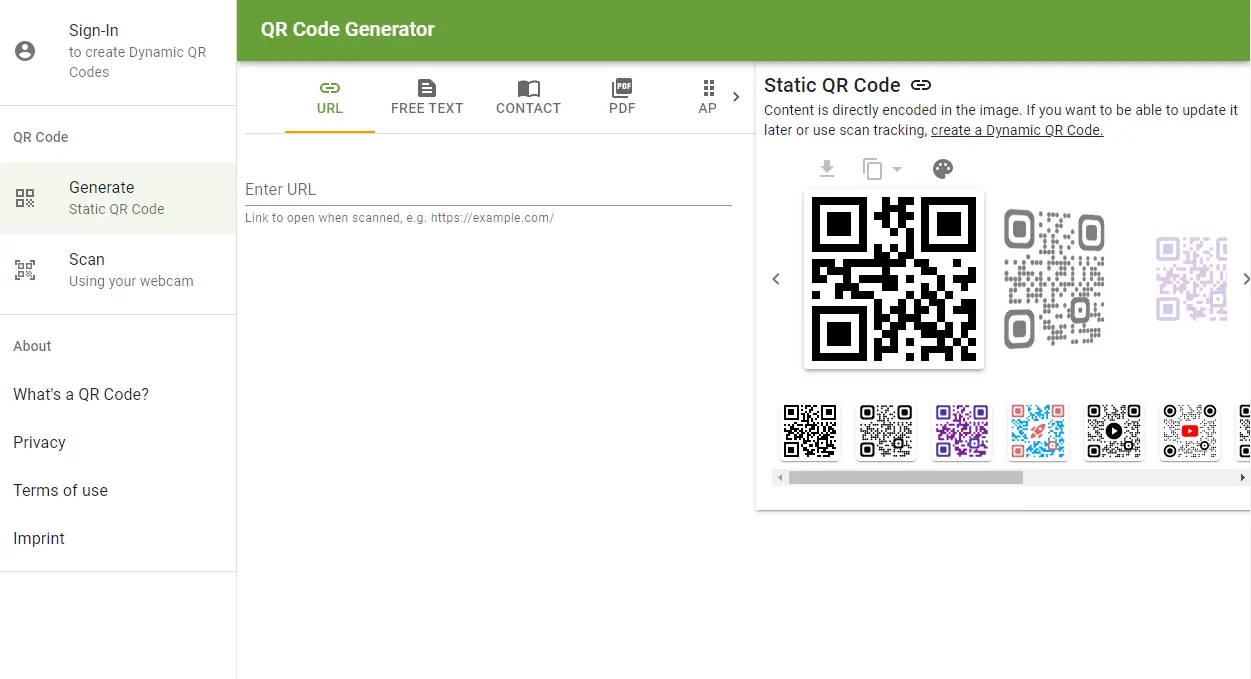Select the purple QR code template thumbnail

(961, 431)
